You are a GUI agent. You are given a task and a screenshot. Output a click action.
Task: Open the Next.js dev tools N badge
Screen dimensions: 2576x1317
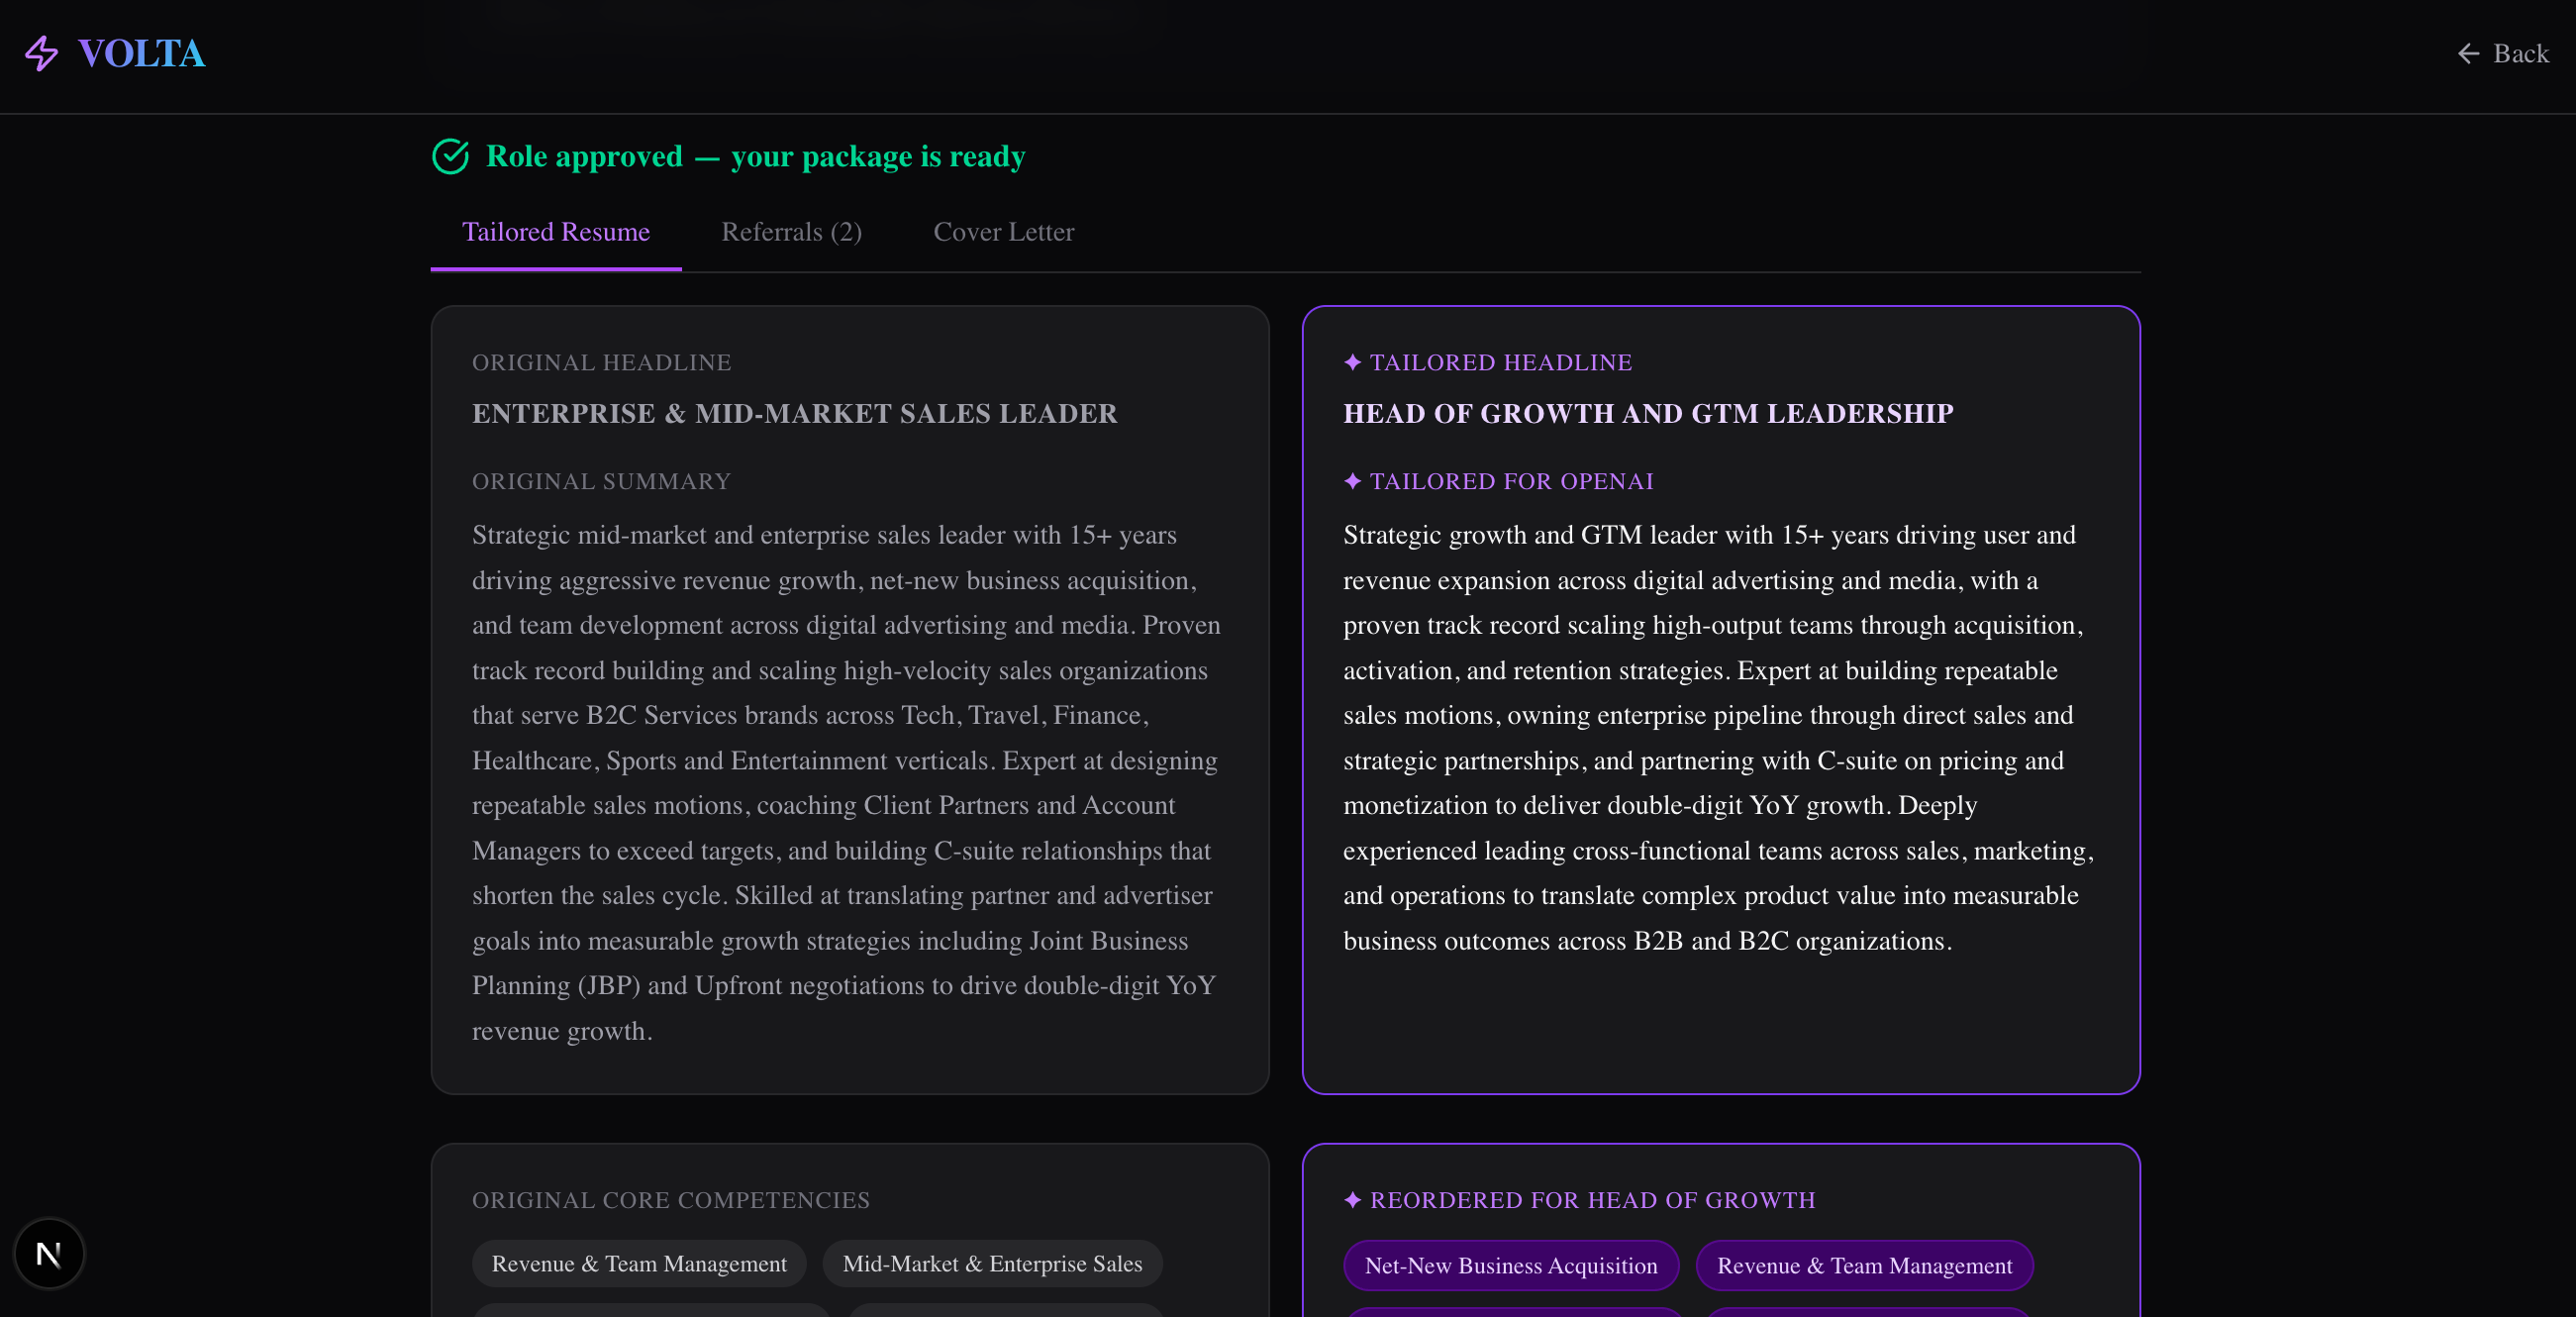coord(49,1253)
